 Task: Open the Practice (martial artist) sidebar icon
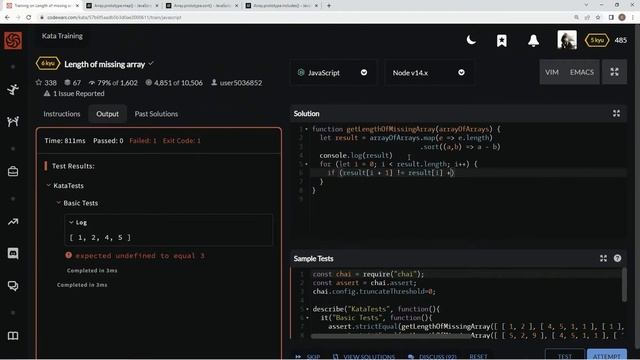tap(13, 89)
